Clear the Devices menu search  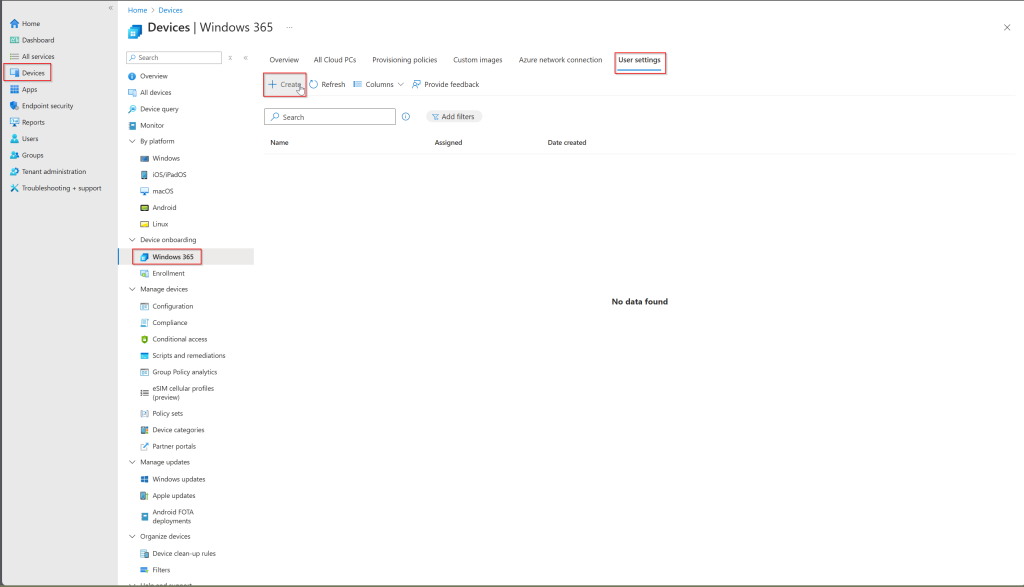230,57
